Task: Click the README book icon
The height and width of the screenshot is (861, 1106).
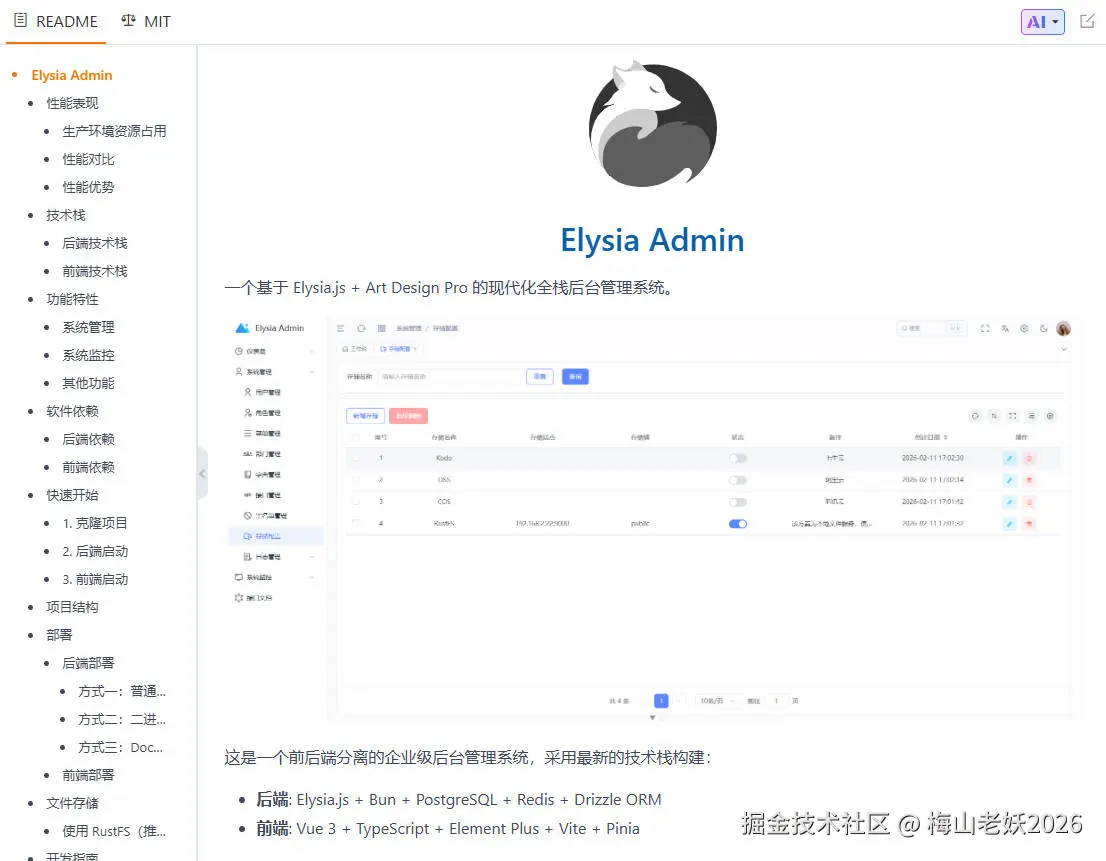Action: point(20,20)
